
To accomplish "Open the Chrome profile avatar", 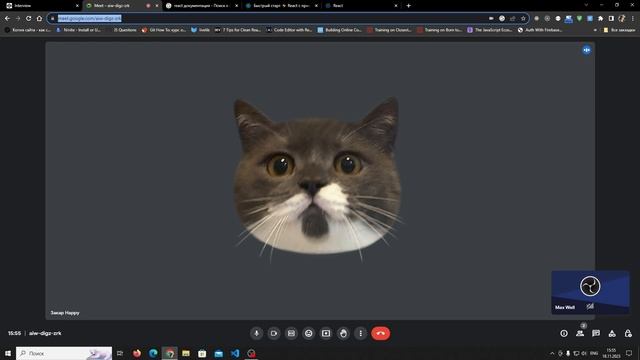I will pyautogui.click(x=622, y=18).
